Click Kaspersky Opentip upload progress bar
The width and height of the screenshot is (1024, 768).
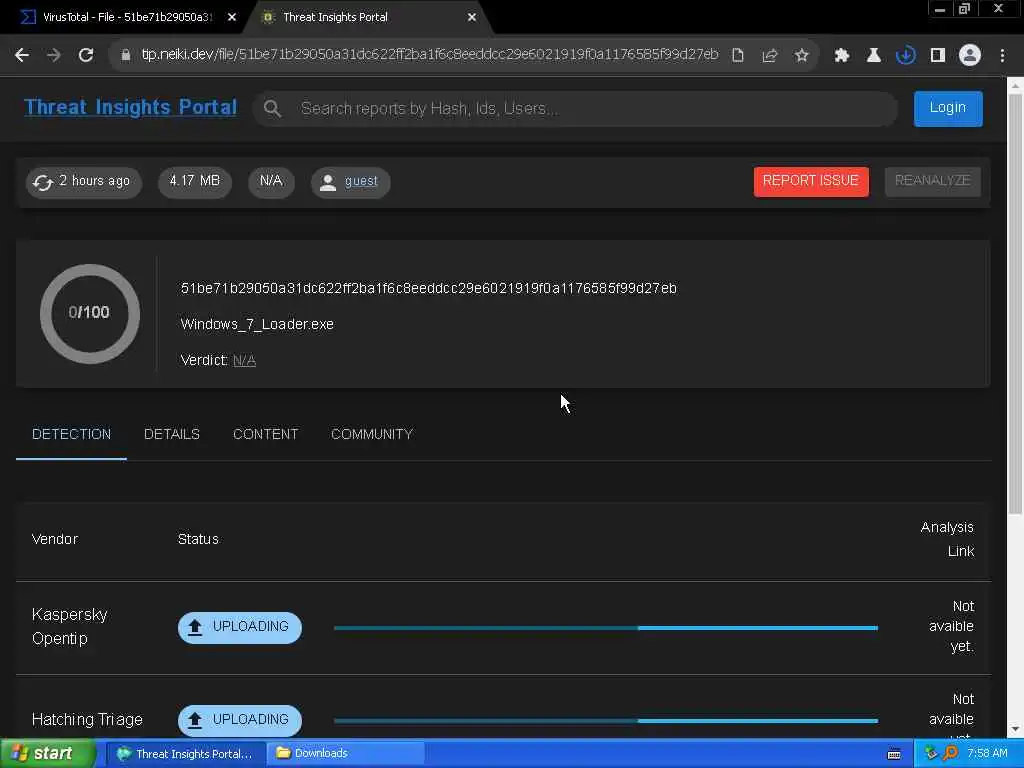pos(605,628)
